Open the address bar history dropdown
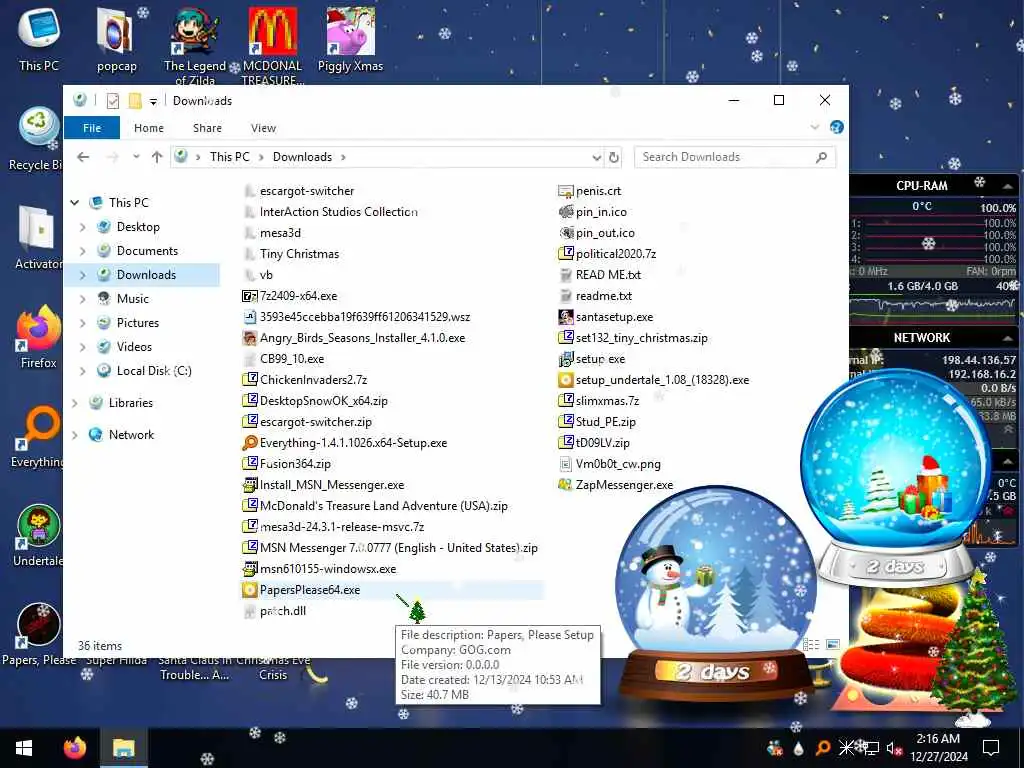 coord(596,157)
